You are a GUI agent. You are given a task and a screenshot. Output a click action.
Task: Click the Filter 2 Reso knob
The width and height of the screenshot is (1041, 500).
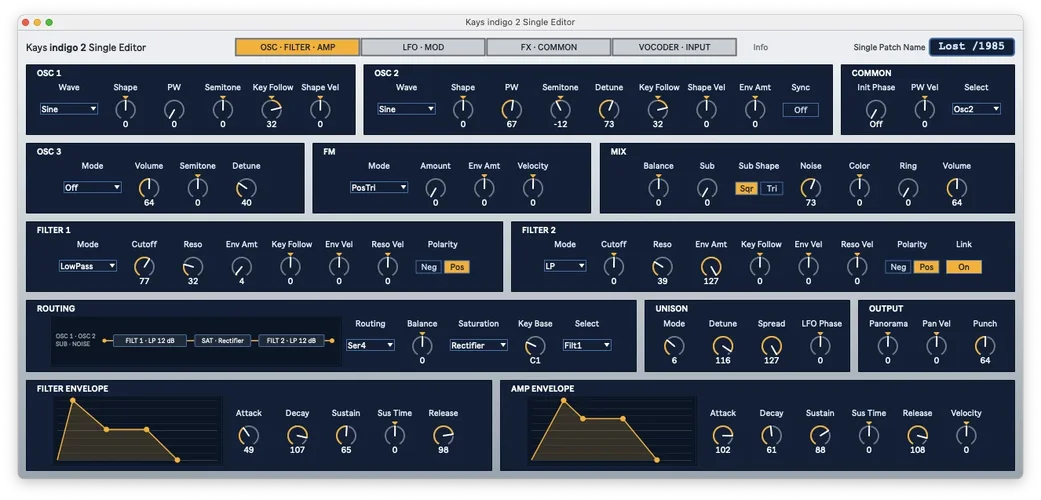click(662, 266)
